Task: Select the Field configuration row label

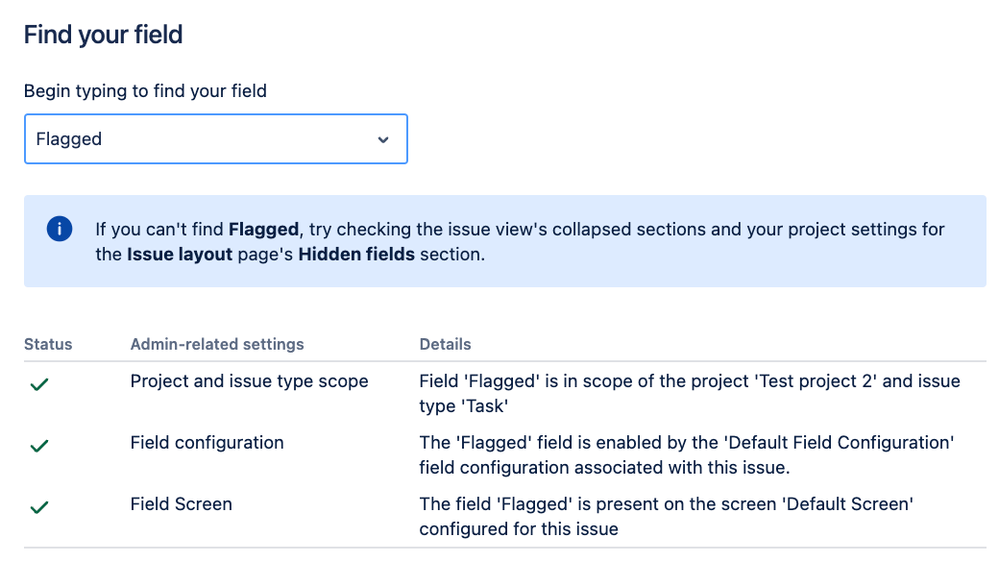Action: point(207,443)
